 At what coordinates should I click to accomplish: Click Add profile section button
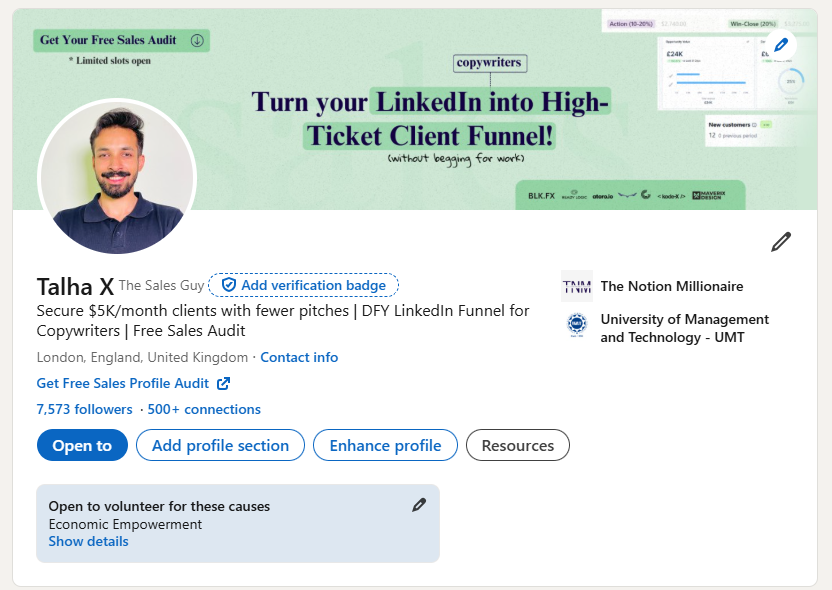[x=220, y=446]
